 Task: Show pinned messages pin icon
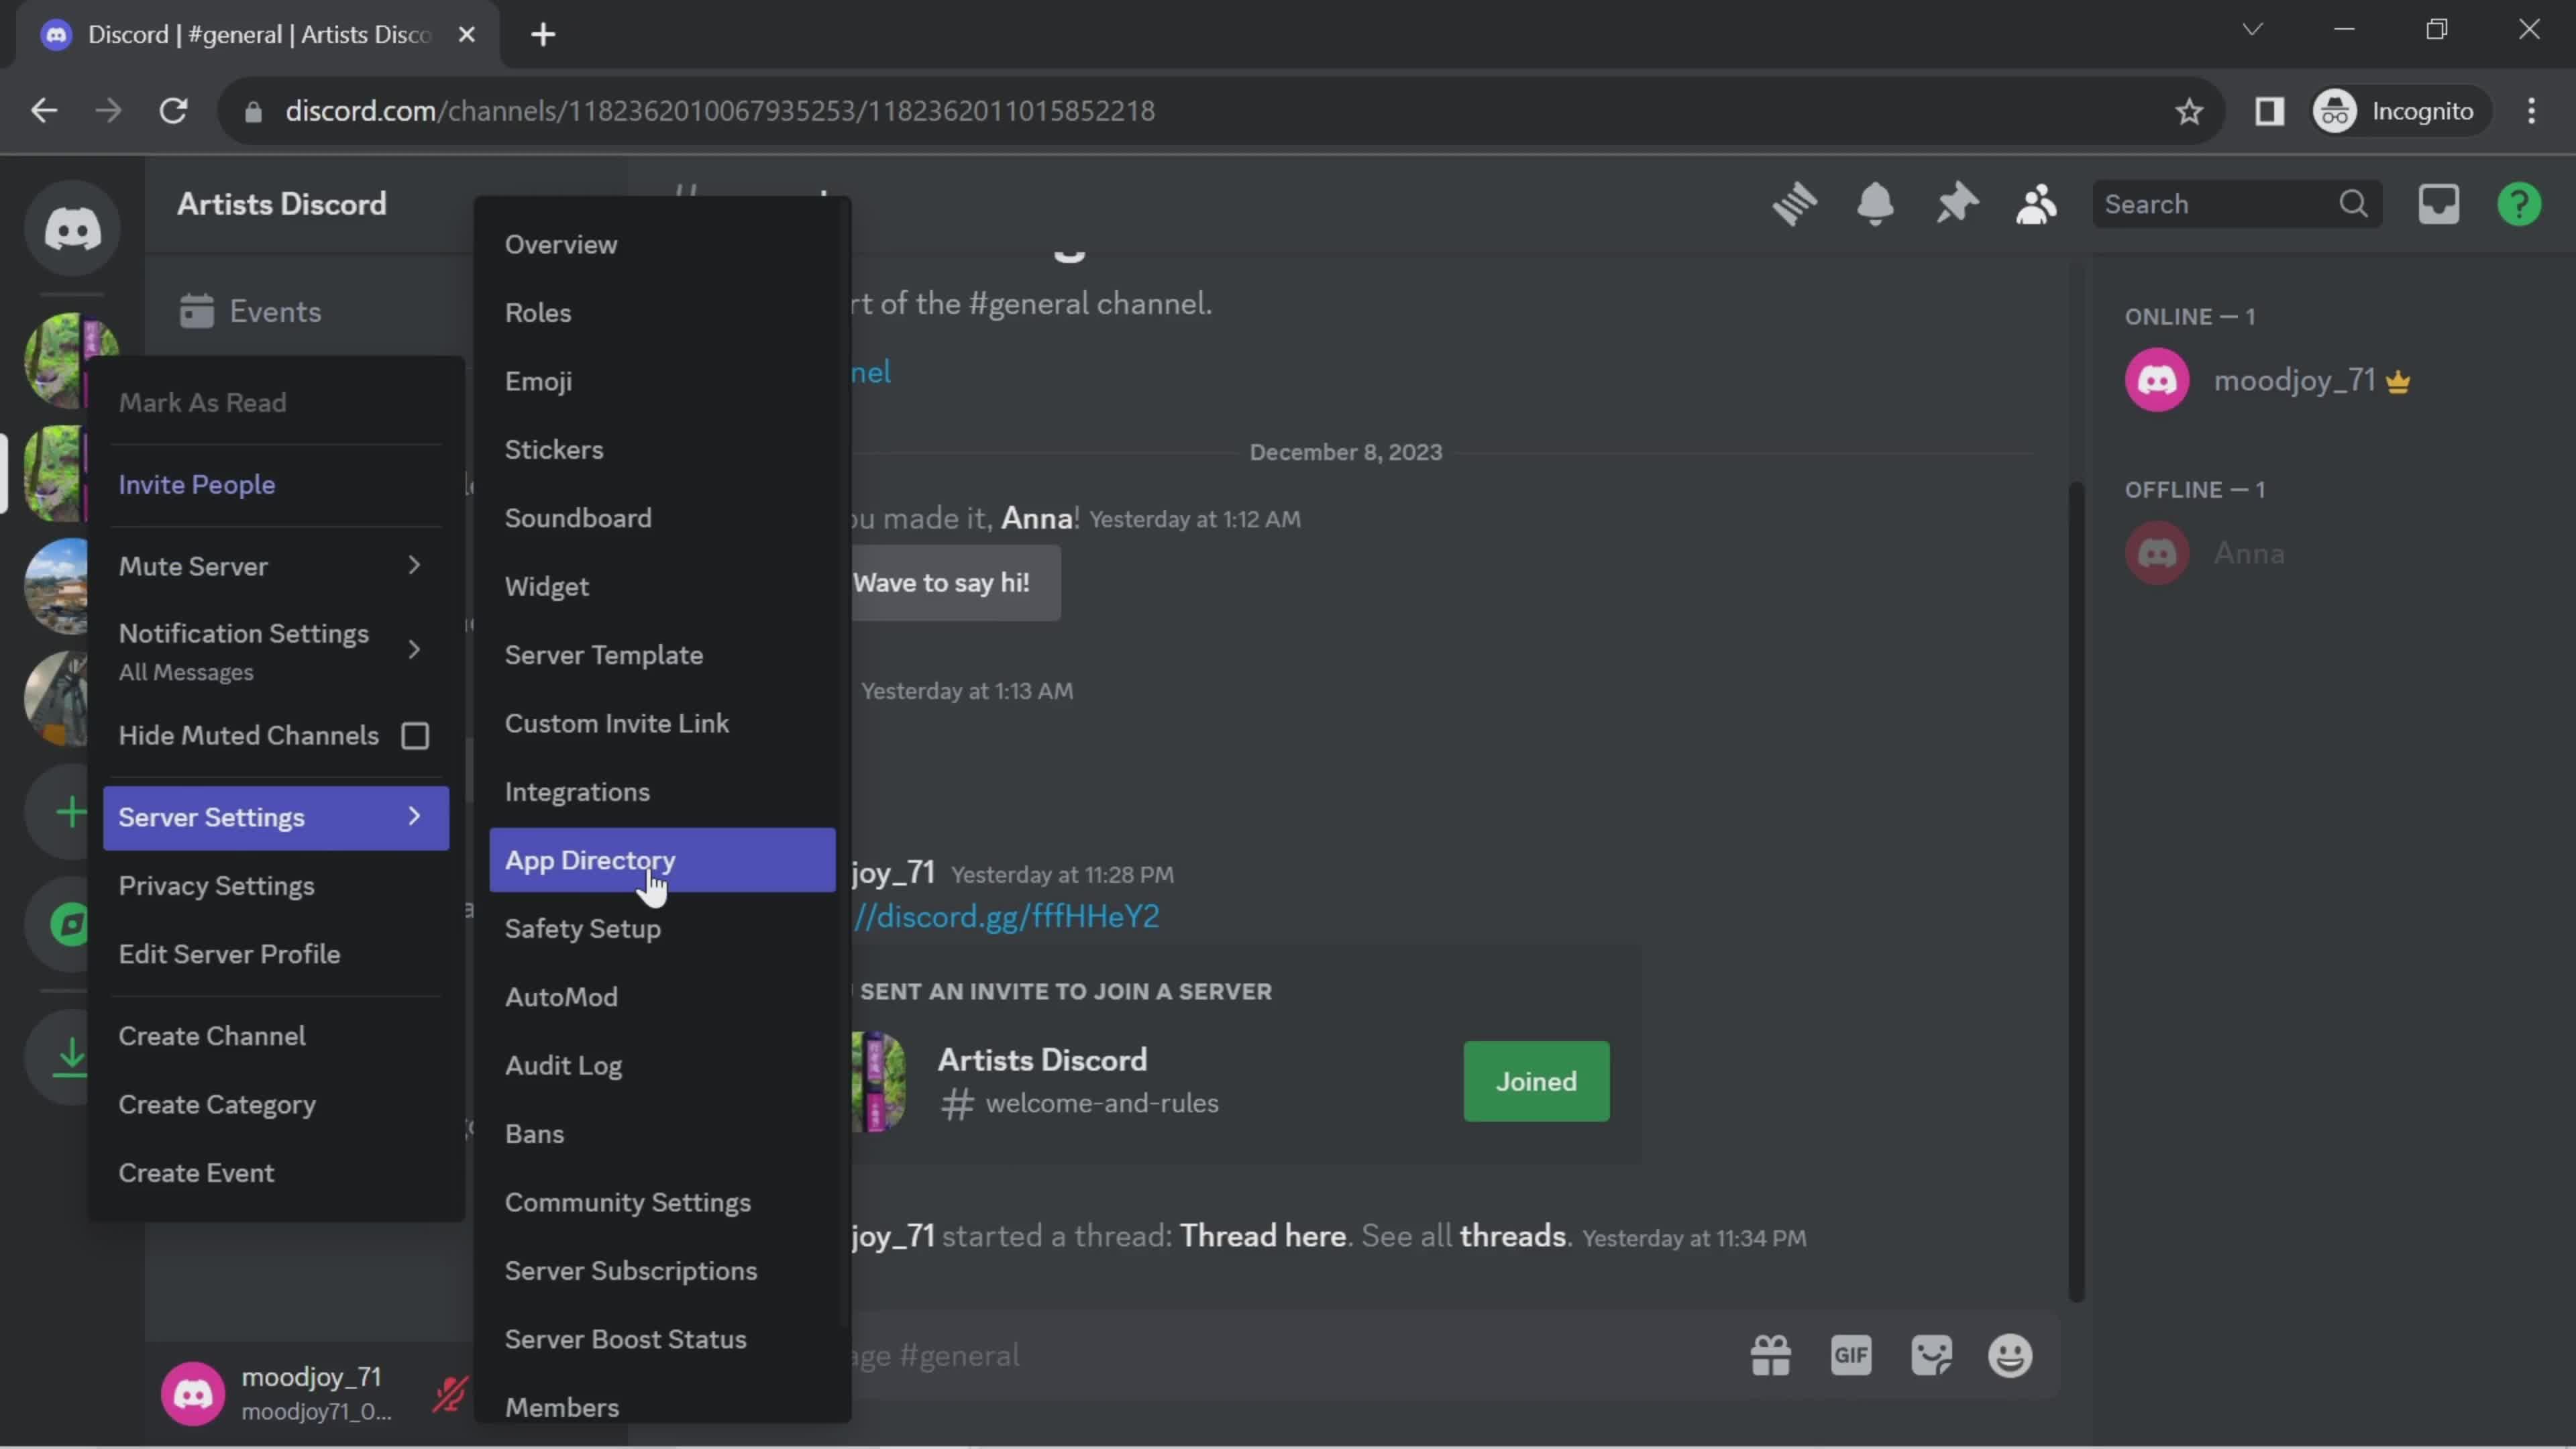coord(1956,204)
